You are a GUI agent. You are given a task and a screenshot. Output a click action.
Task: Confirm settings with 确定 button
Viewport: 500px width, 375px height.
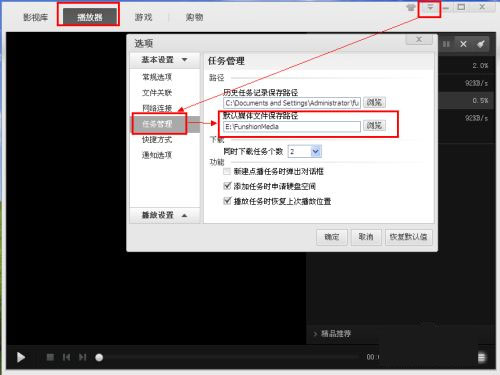[x=332, y=237]
